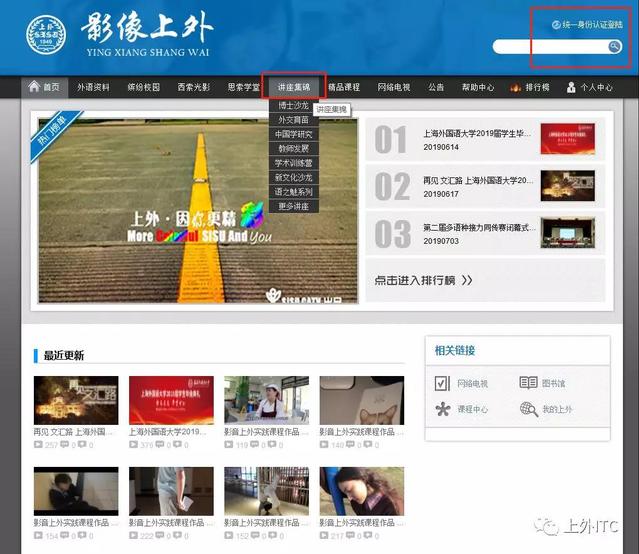Select 教师发展 from the dropdown
Screen dimensions: 639x554
pos(294,148)
